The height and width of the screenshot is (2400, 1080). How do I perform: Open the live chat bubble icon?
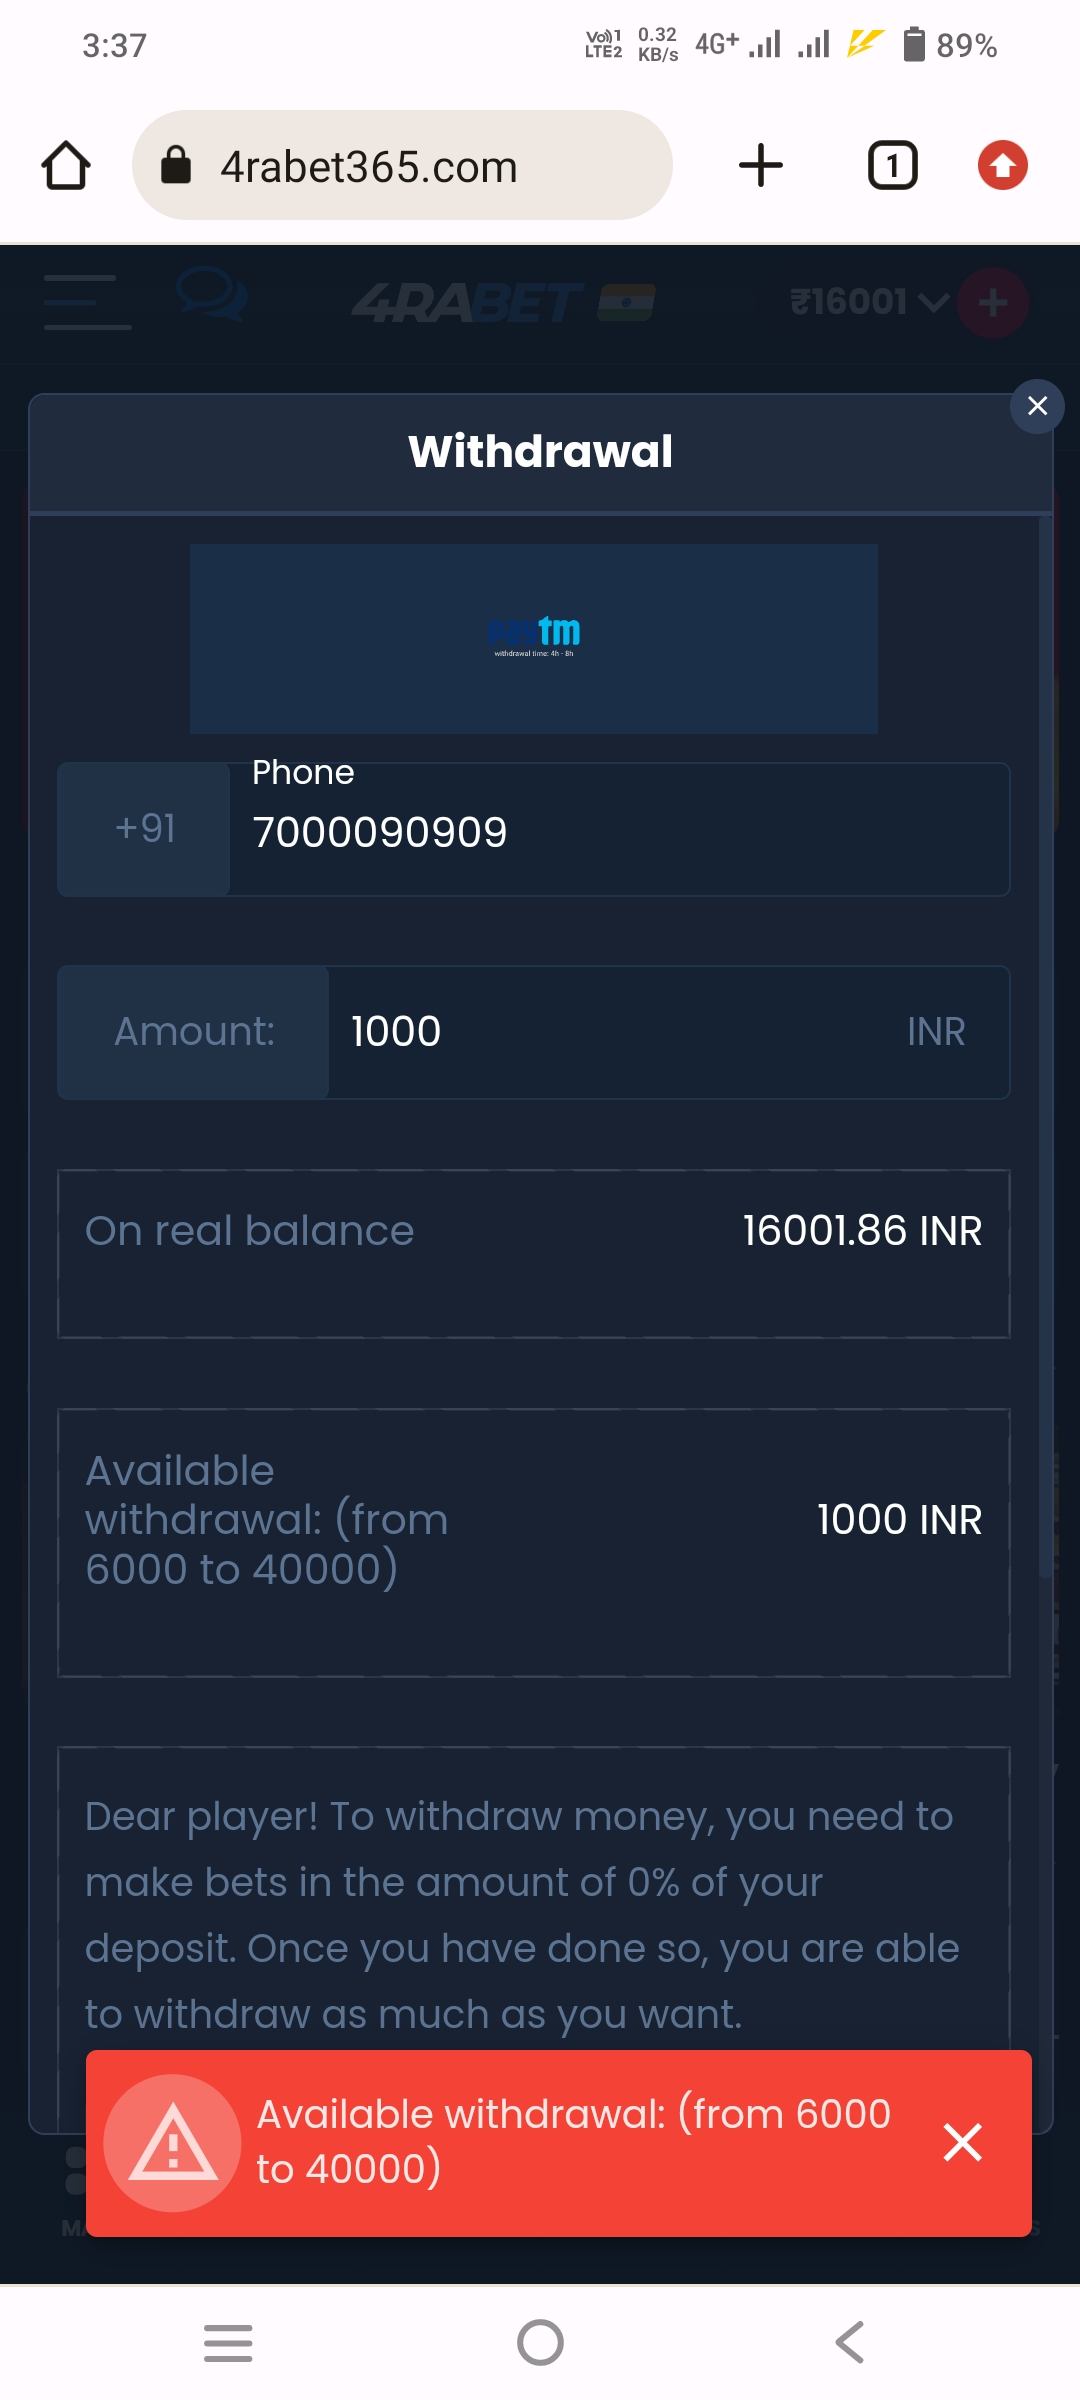211,296
